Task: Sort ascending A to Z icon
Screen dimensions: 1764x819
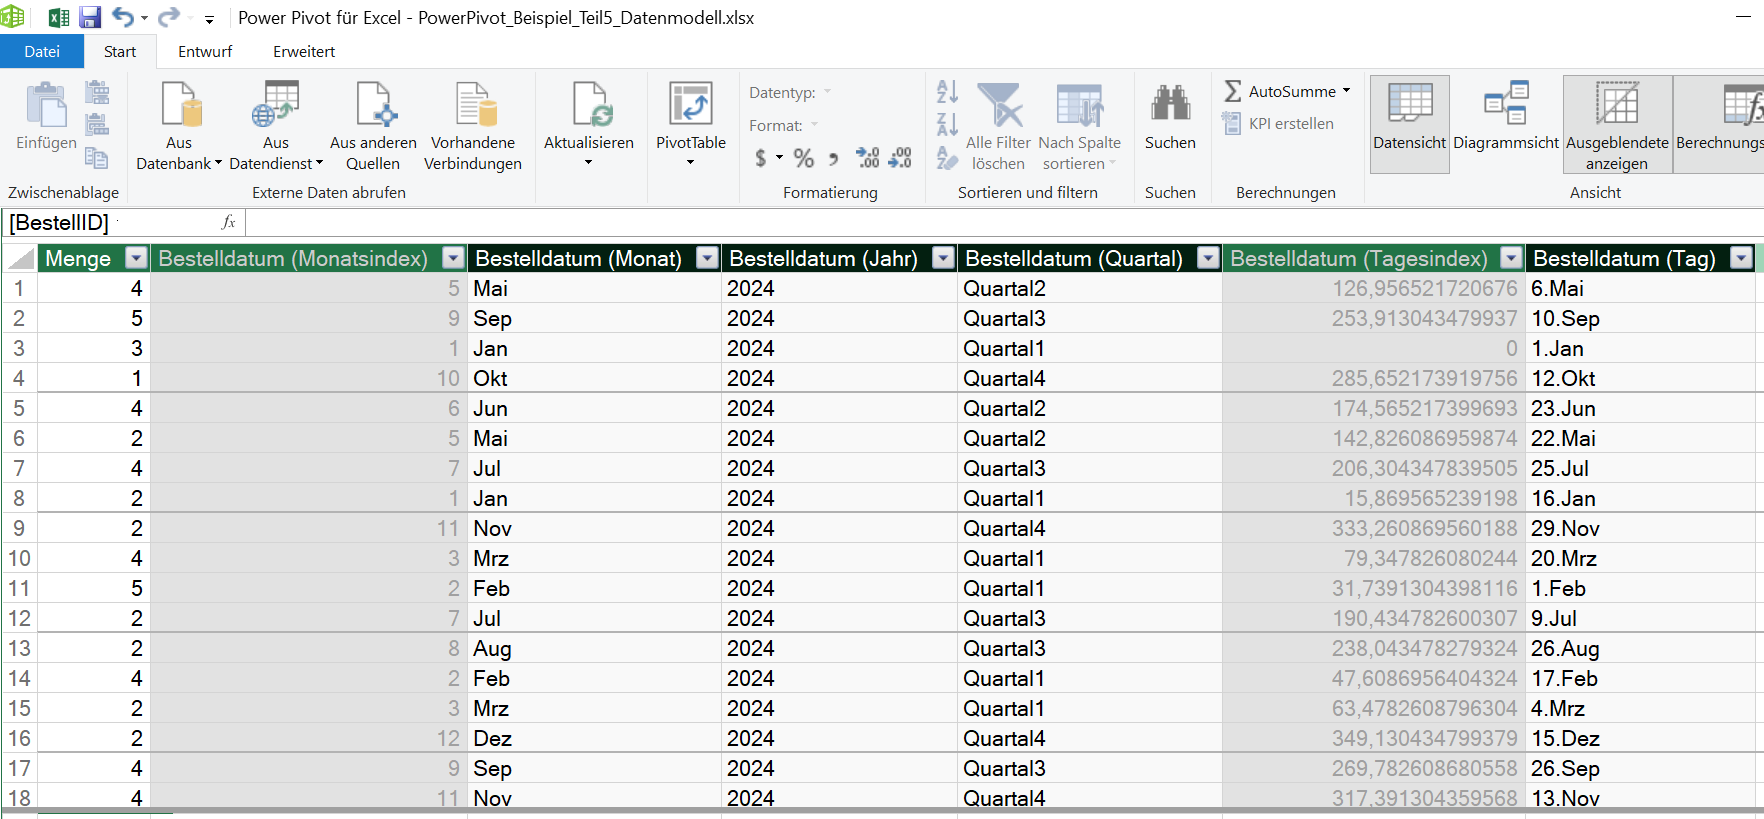Action: pyautogui.click(x=947, y=92)
